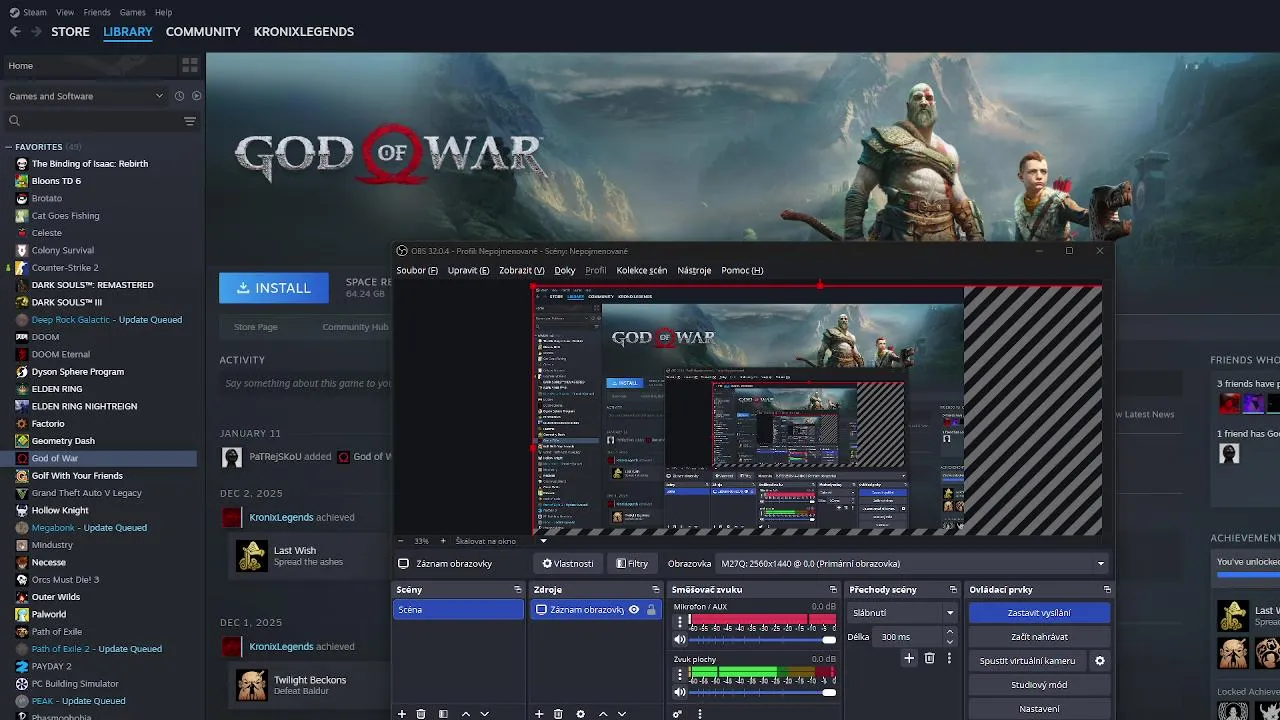Open transition properties kebab menu

(949, 658)
